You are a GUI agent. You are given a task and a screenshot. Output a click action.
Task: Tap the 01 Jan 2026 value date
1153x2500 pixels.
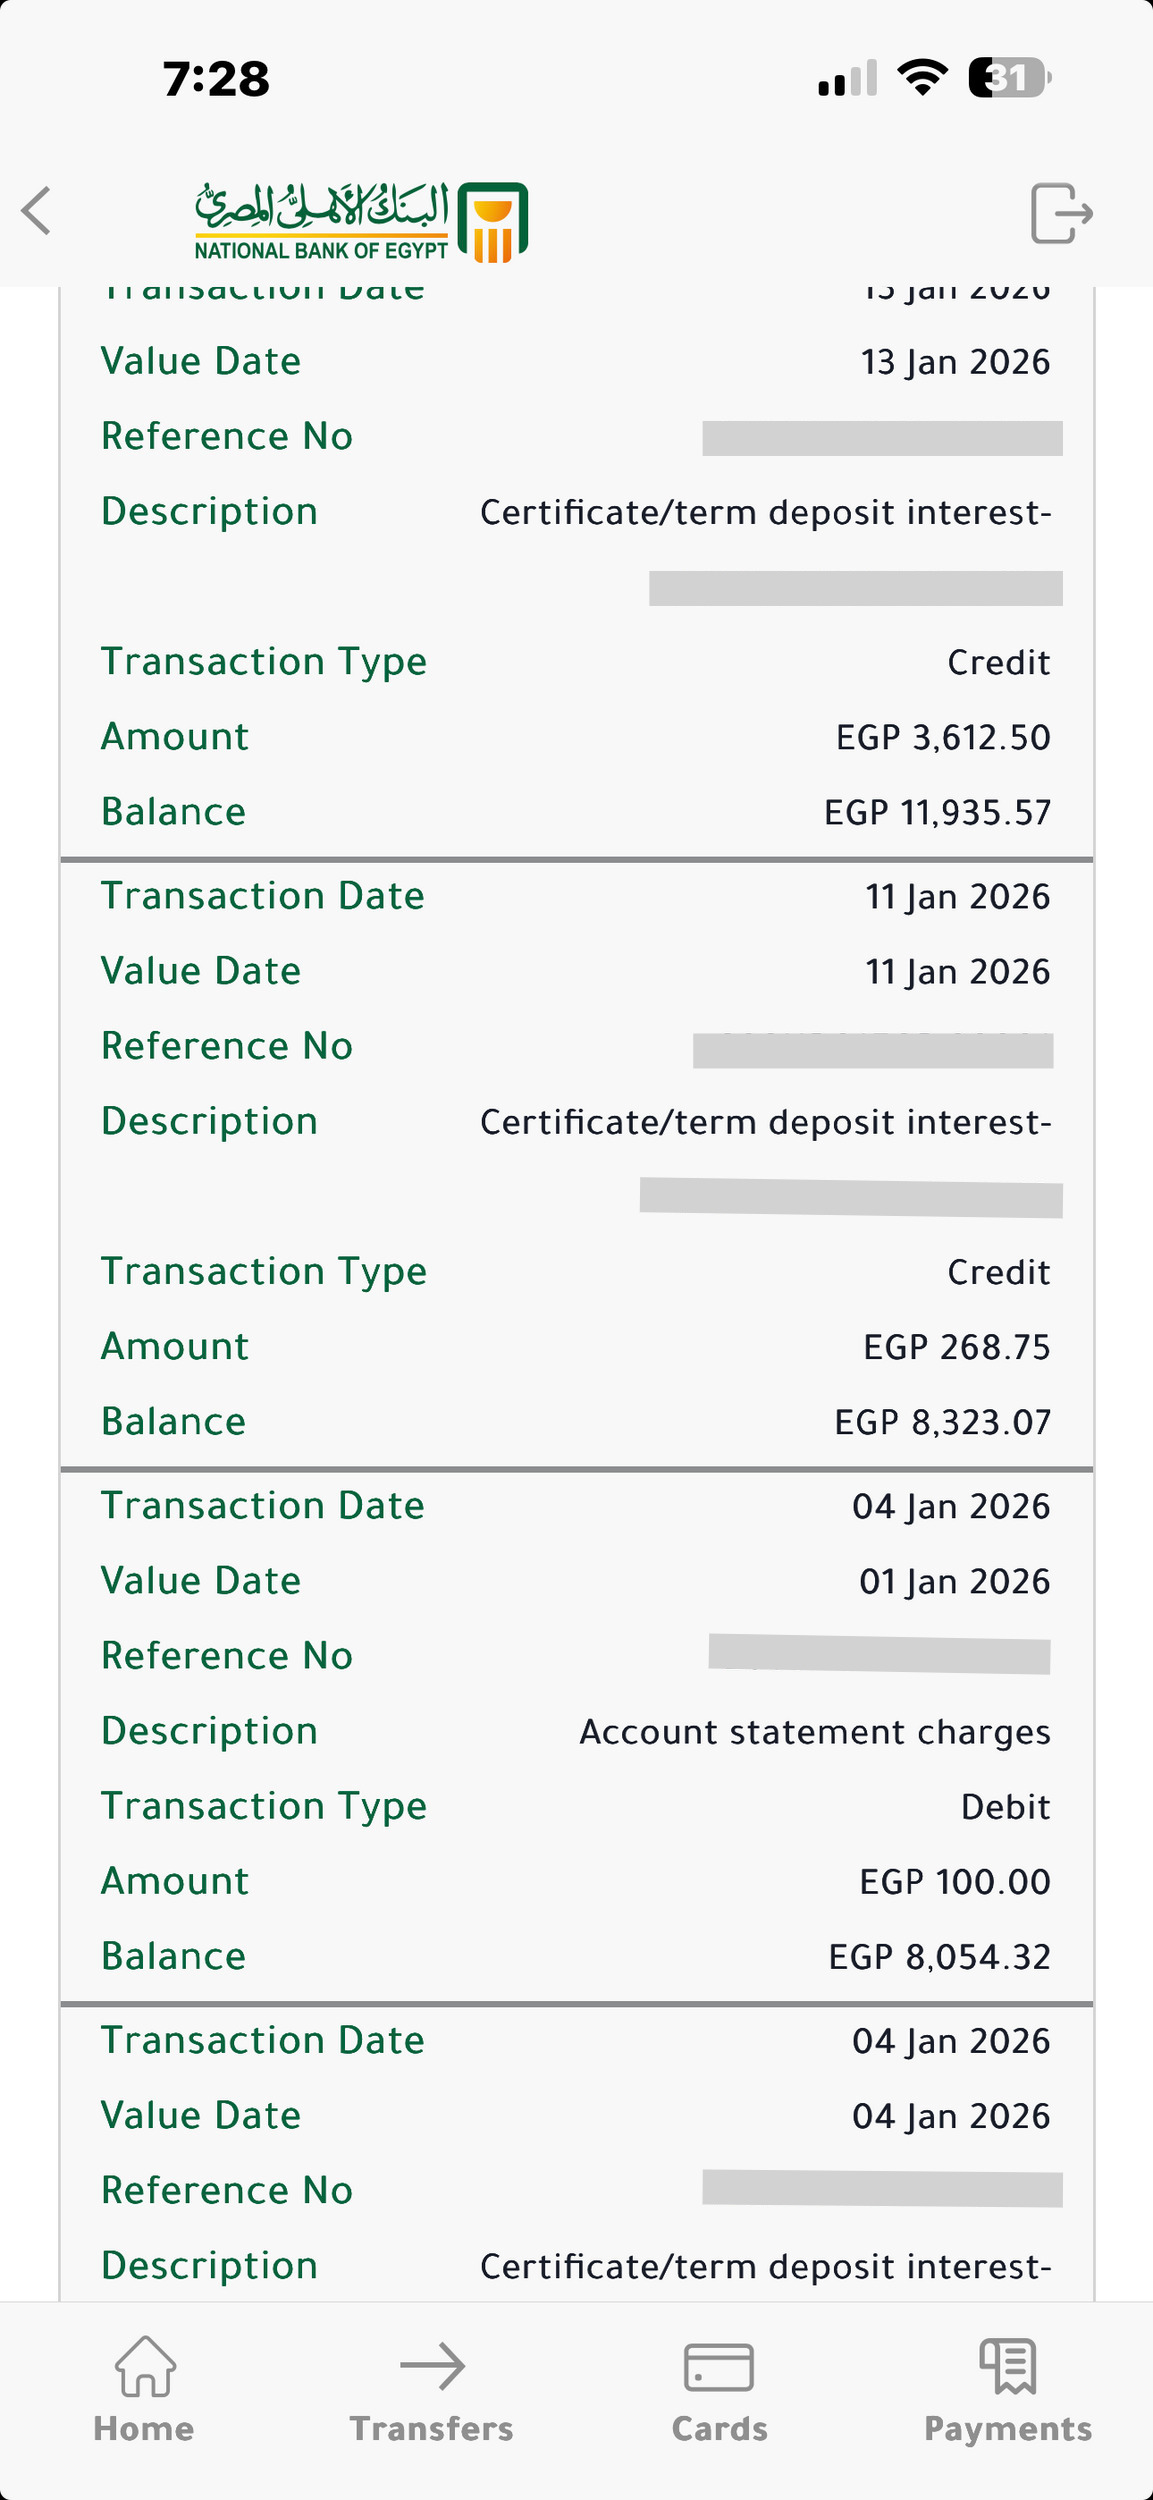(955, 1582)
